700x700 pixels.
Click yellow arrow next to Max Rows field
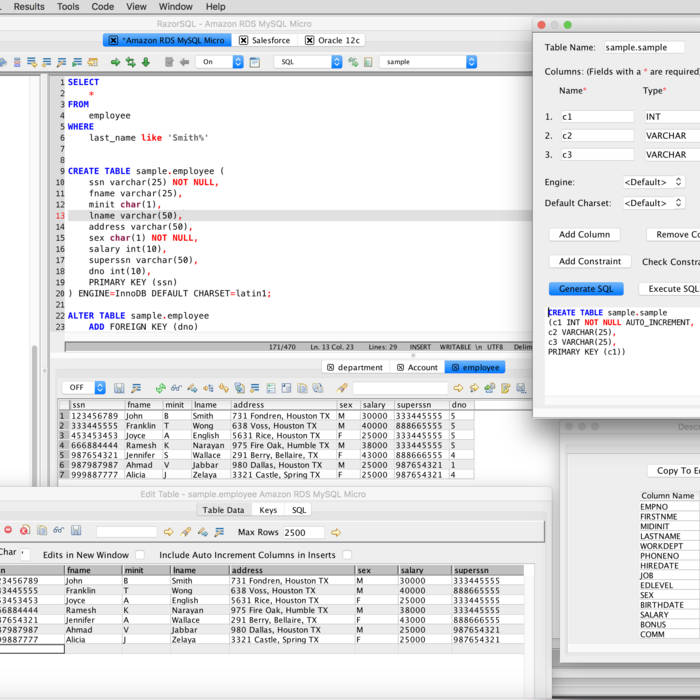(x=336, y=532)
